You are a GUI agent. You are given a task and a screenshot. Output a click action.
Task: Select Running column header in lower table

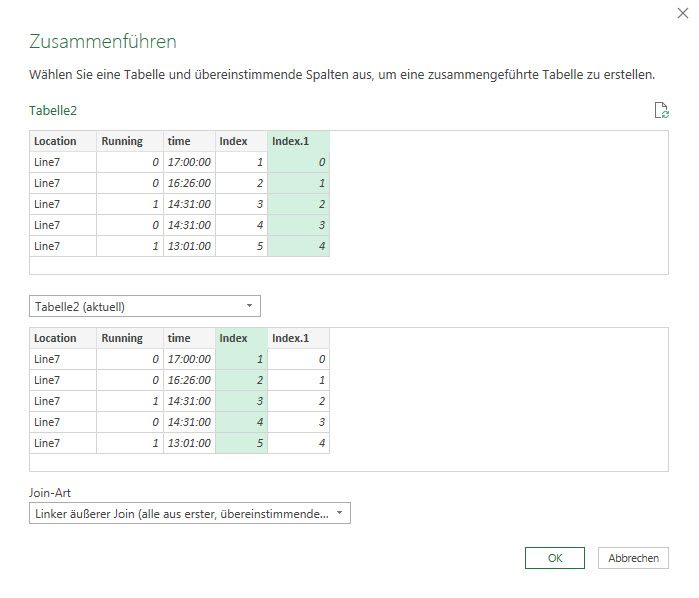click(130, 338)
